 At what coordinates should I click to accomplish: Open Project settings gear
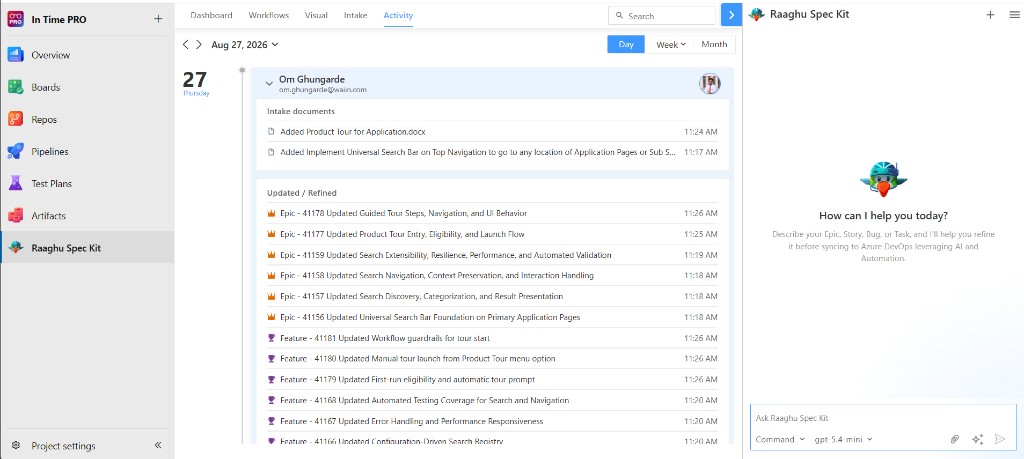[x=16, y=446]
